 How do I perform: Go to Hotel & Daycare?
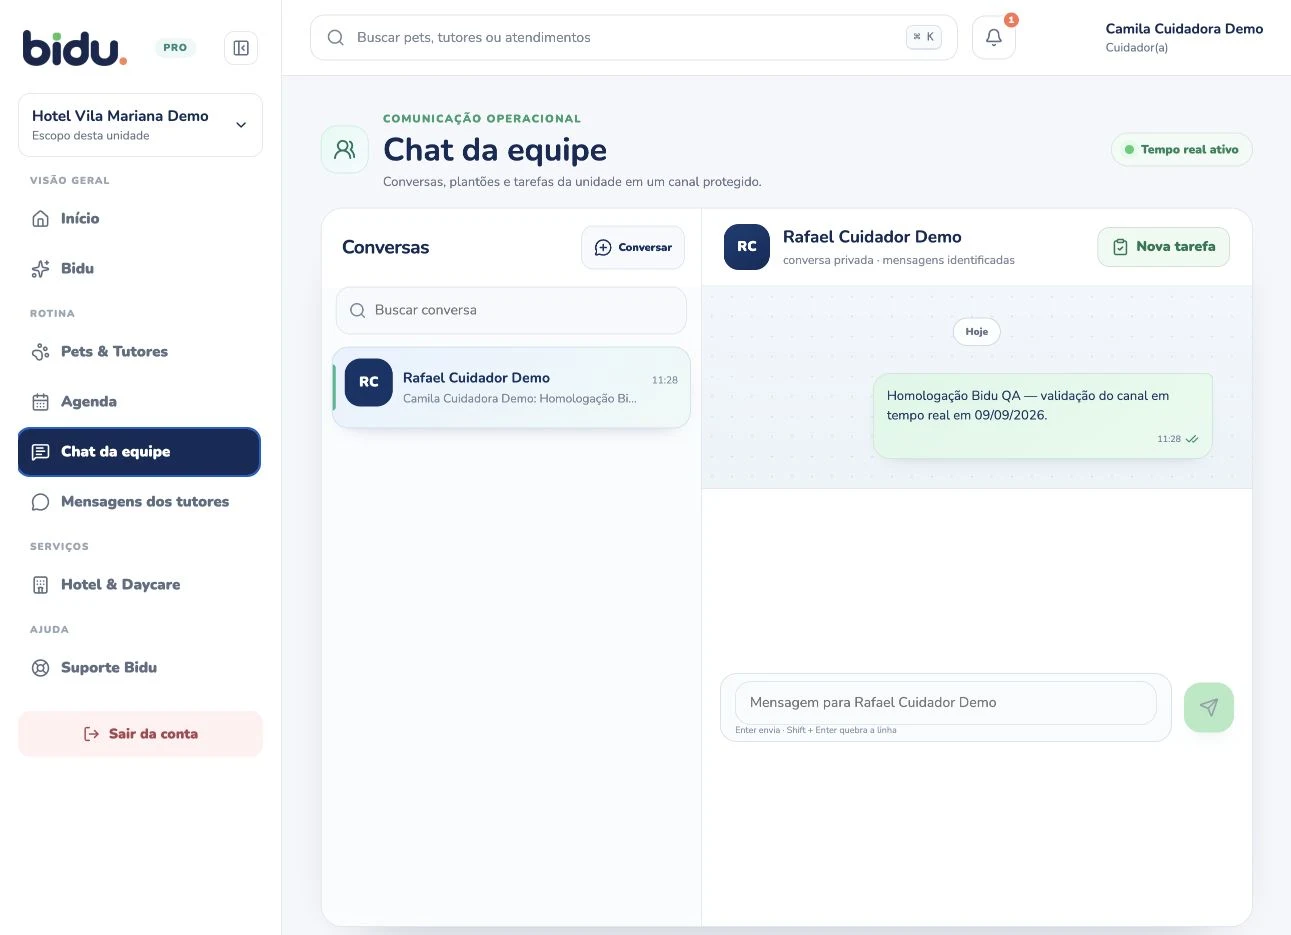(x=140, y=584)
